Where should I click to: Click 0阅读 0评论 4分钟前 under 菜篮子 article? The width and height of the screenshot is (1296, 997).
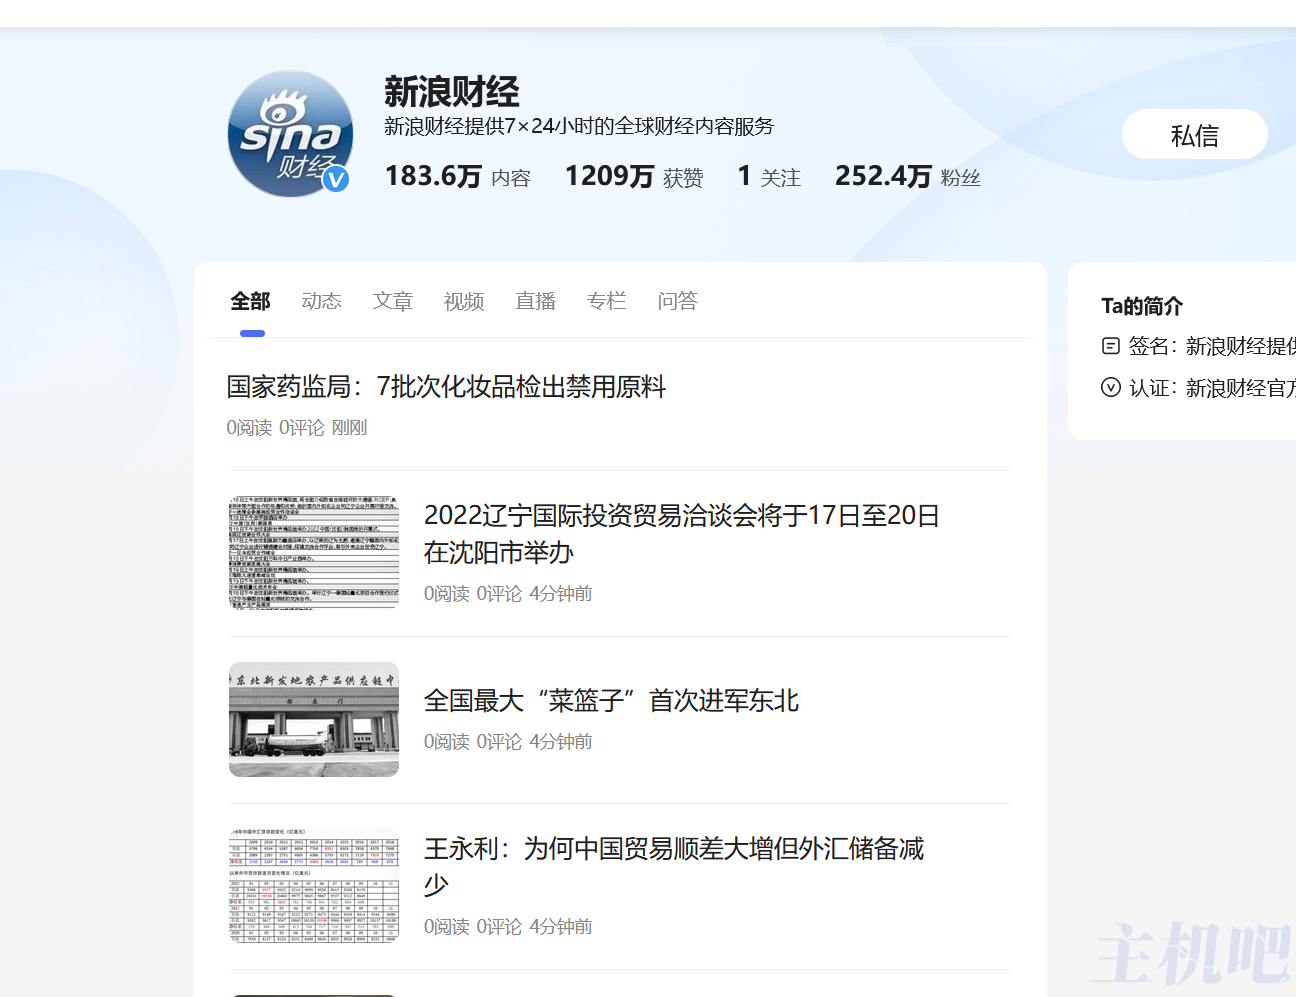[x=508, y=742]
